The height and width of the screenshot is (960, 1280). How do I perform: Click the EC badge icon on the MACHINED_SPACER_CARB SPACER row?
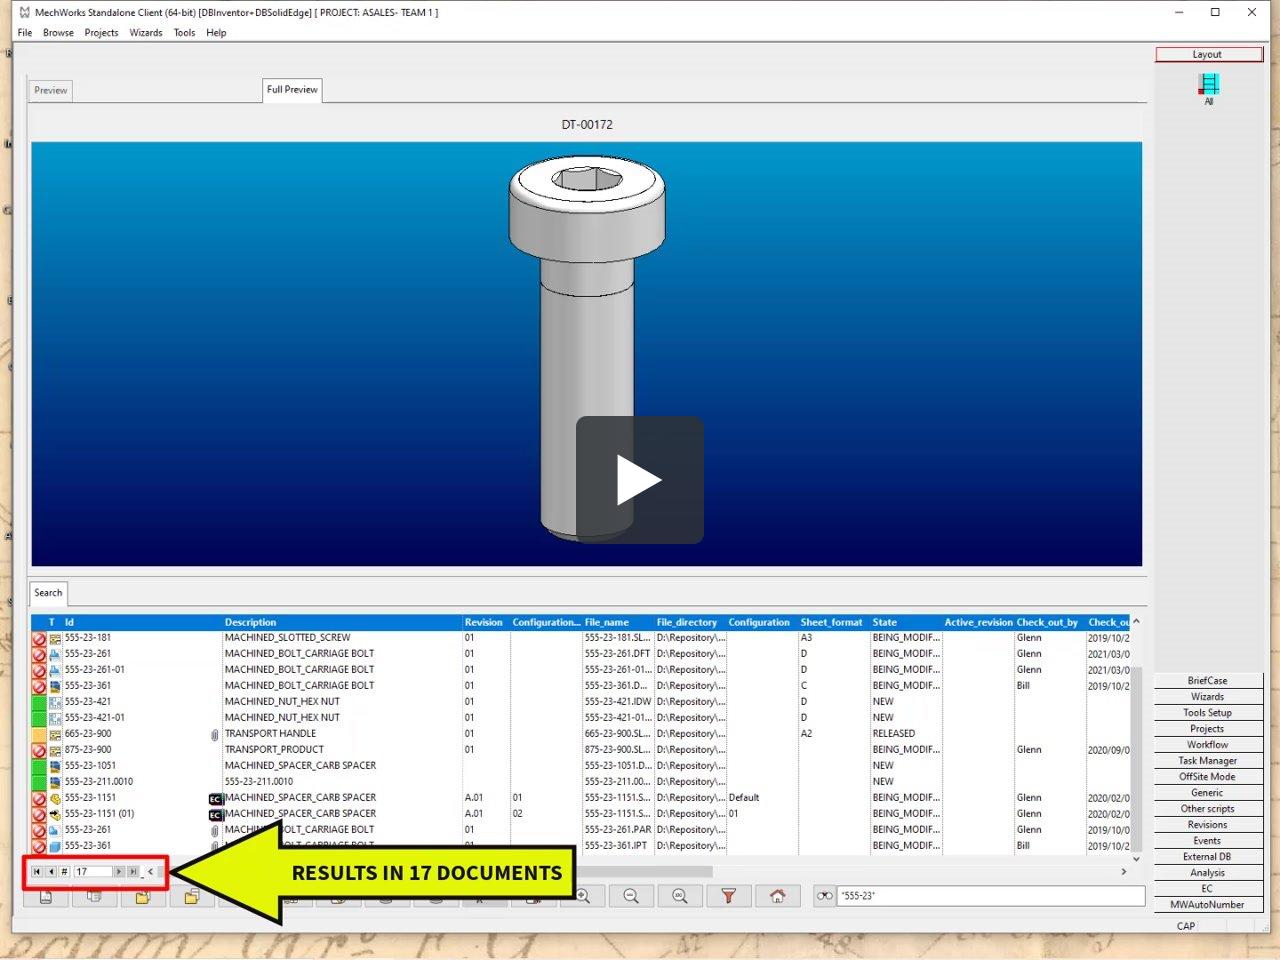[x=215, y=797]
